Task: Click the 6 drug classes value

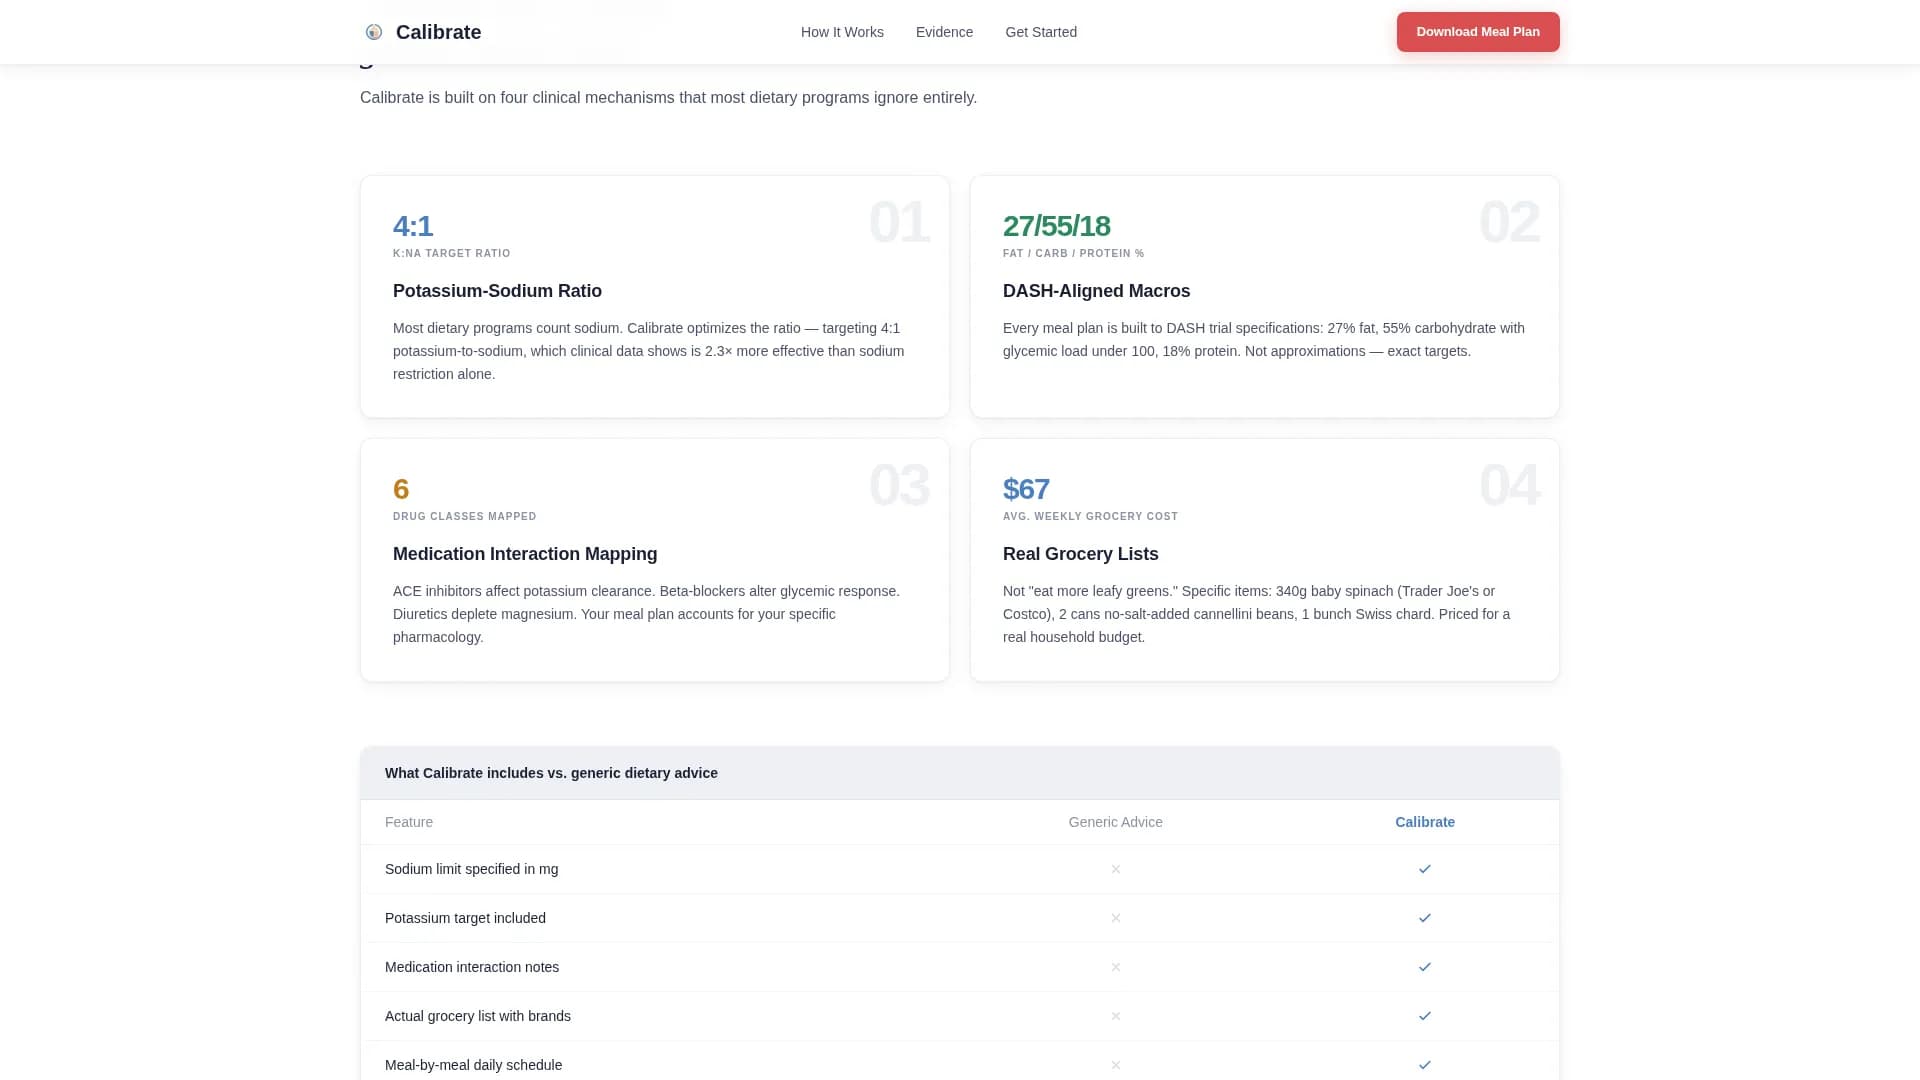Action: 401,489
